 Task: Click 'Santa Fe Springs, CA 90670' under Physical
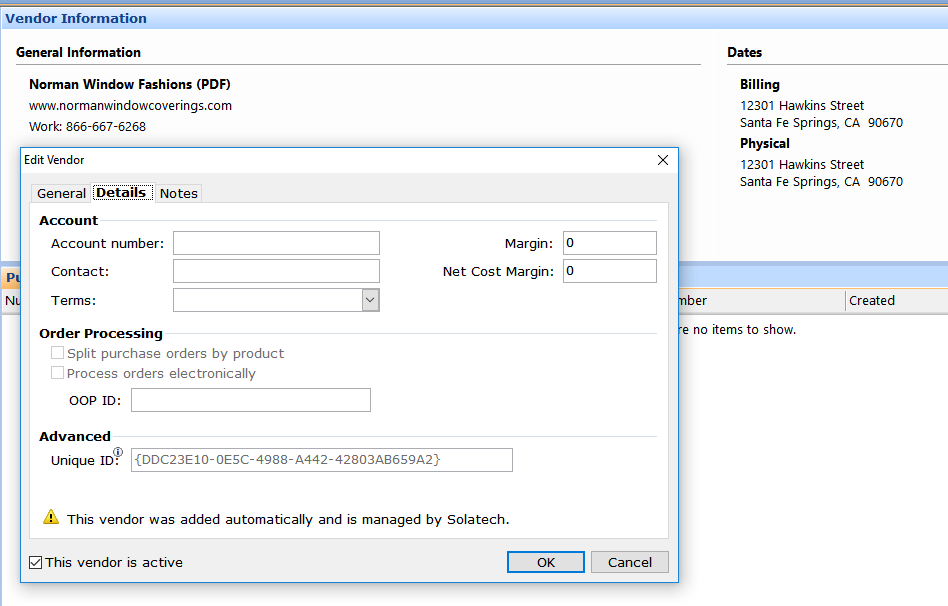[x=821, y=181]
